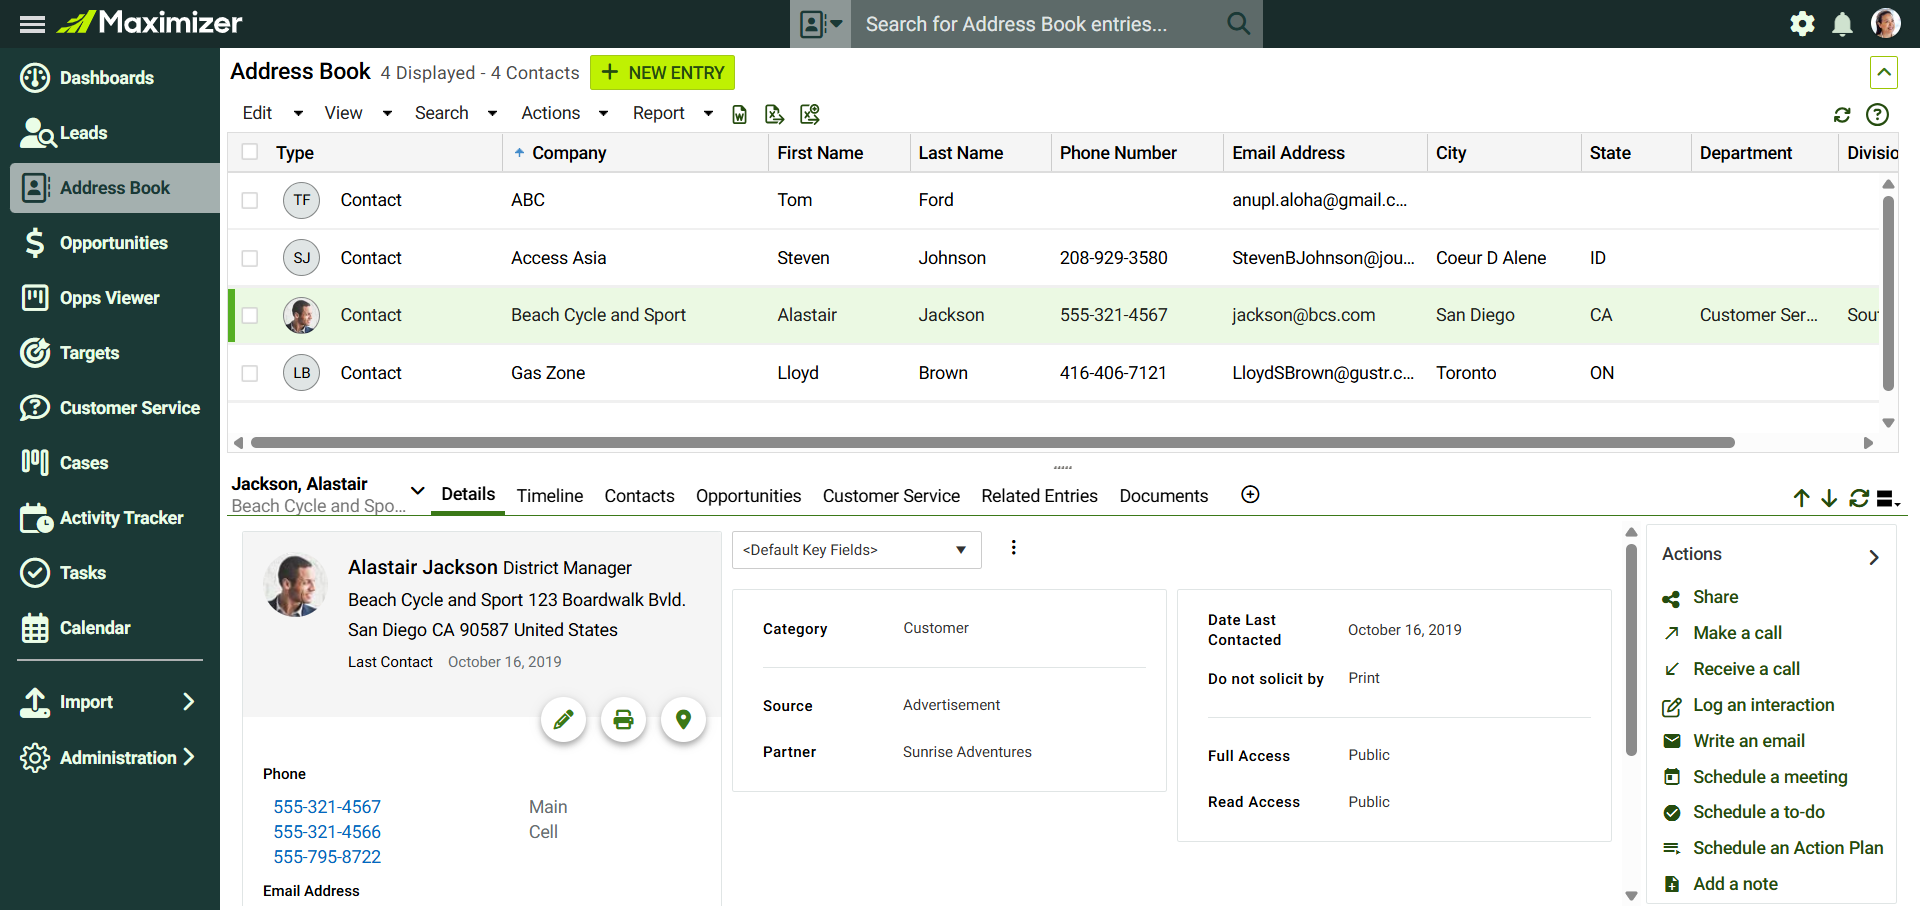Click Write an email action
The width and height of the screenshot is (1920, 910).
[x=1748, y=741]
